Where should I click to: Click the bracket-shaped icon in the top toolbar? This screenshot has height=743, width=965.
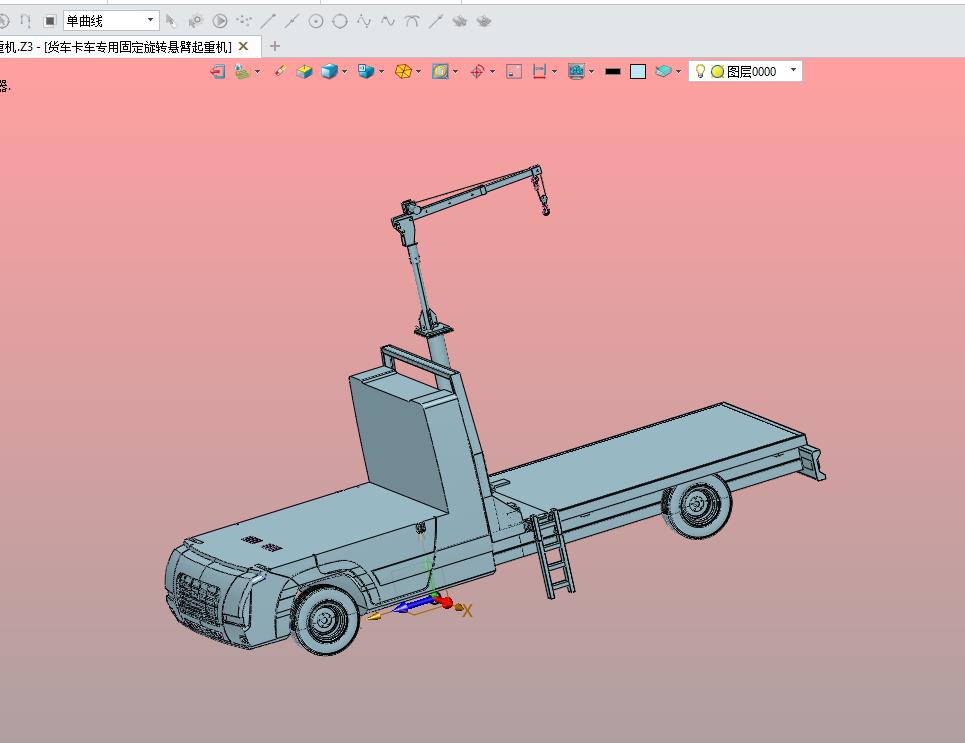[25, 21]
